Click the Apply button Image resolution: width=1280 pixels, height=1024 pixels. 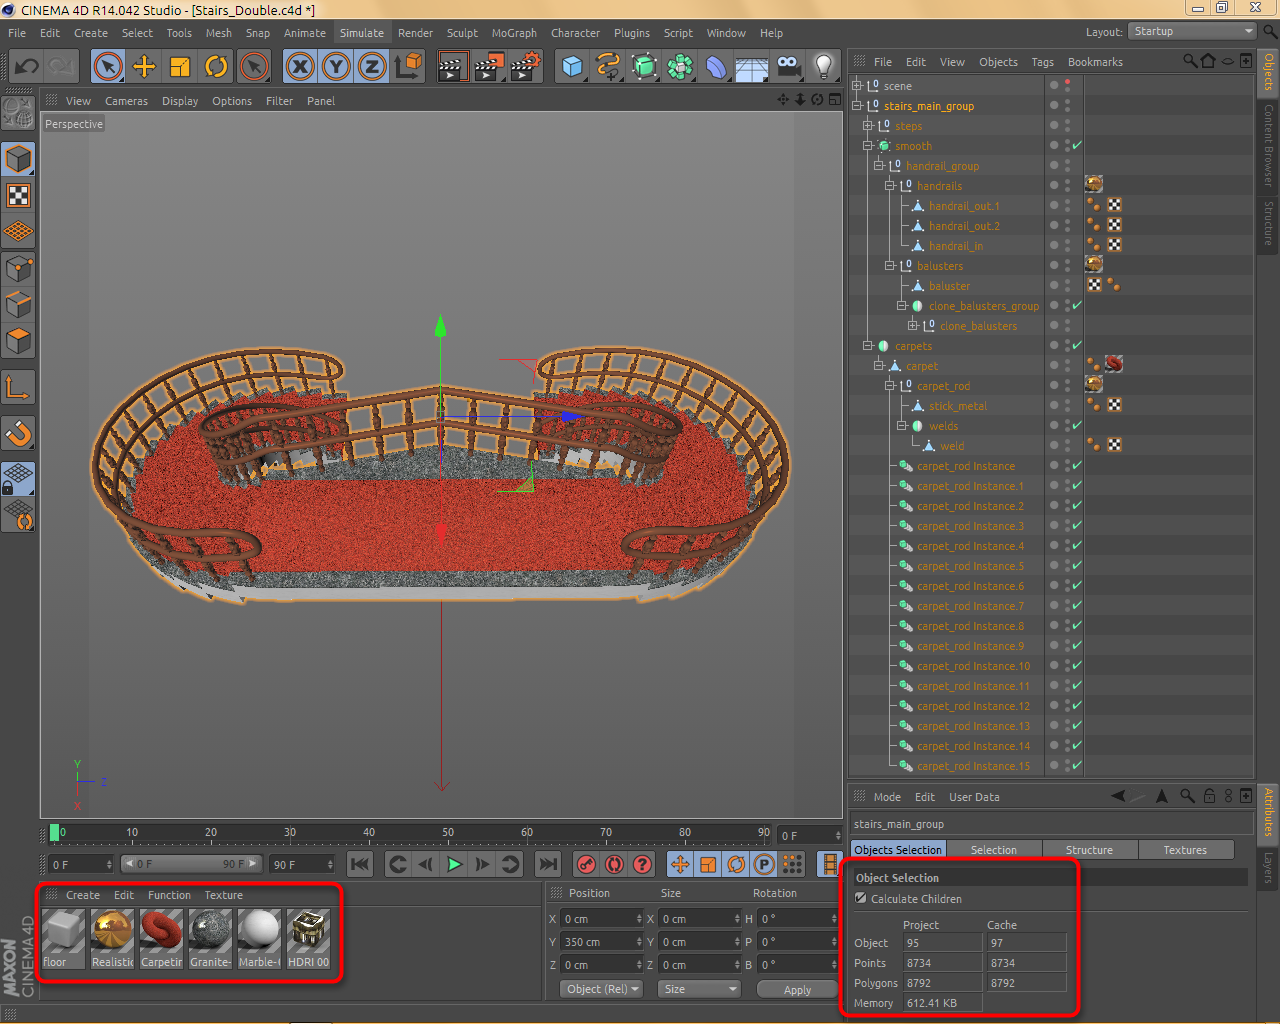(x=797, y=990)
